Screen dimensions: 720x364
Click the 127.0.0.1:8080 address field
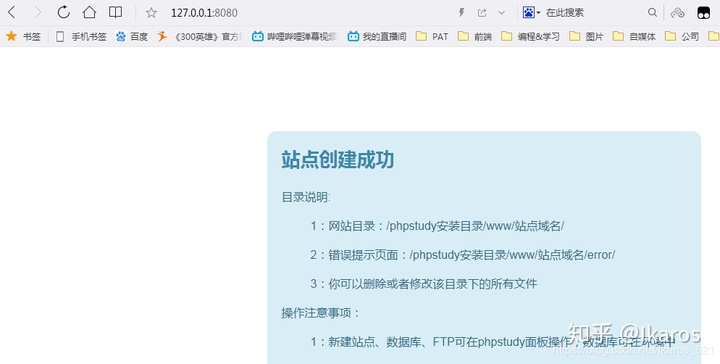tap(204, 13)
